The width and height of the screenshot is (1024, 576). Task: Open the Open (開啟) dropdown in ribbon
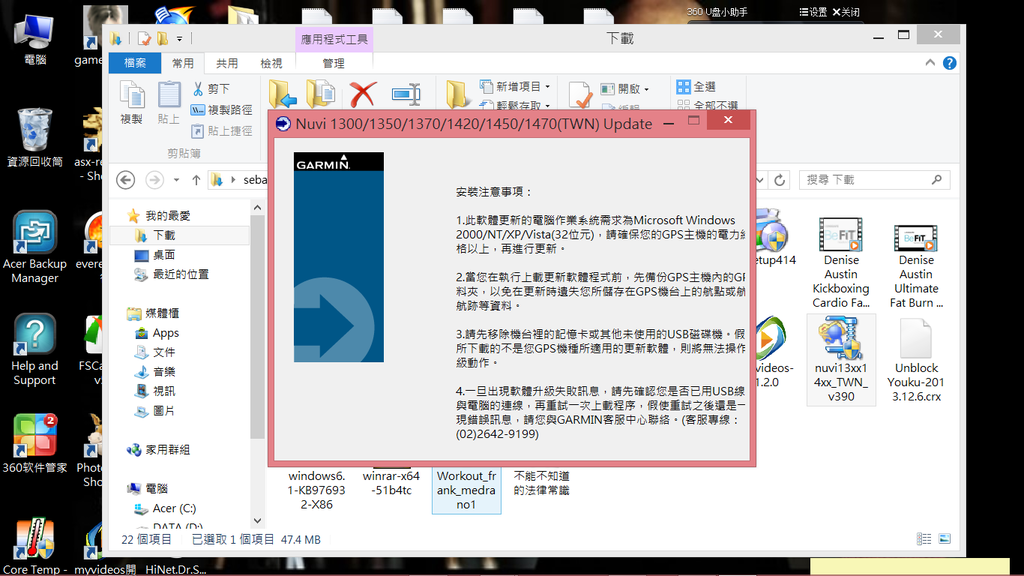625,89
